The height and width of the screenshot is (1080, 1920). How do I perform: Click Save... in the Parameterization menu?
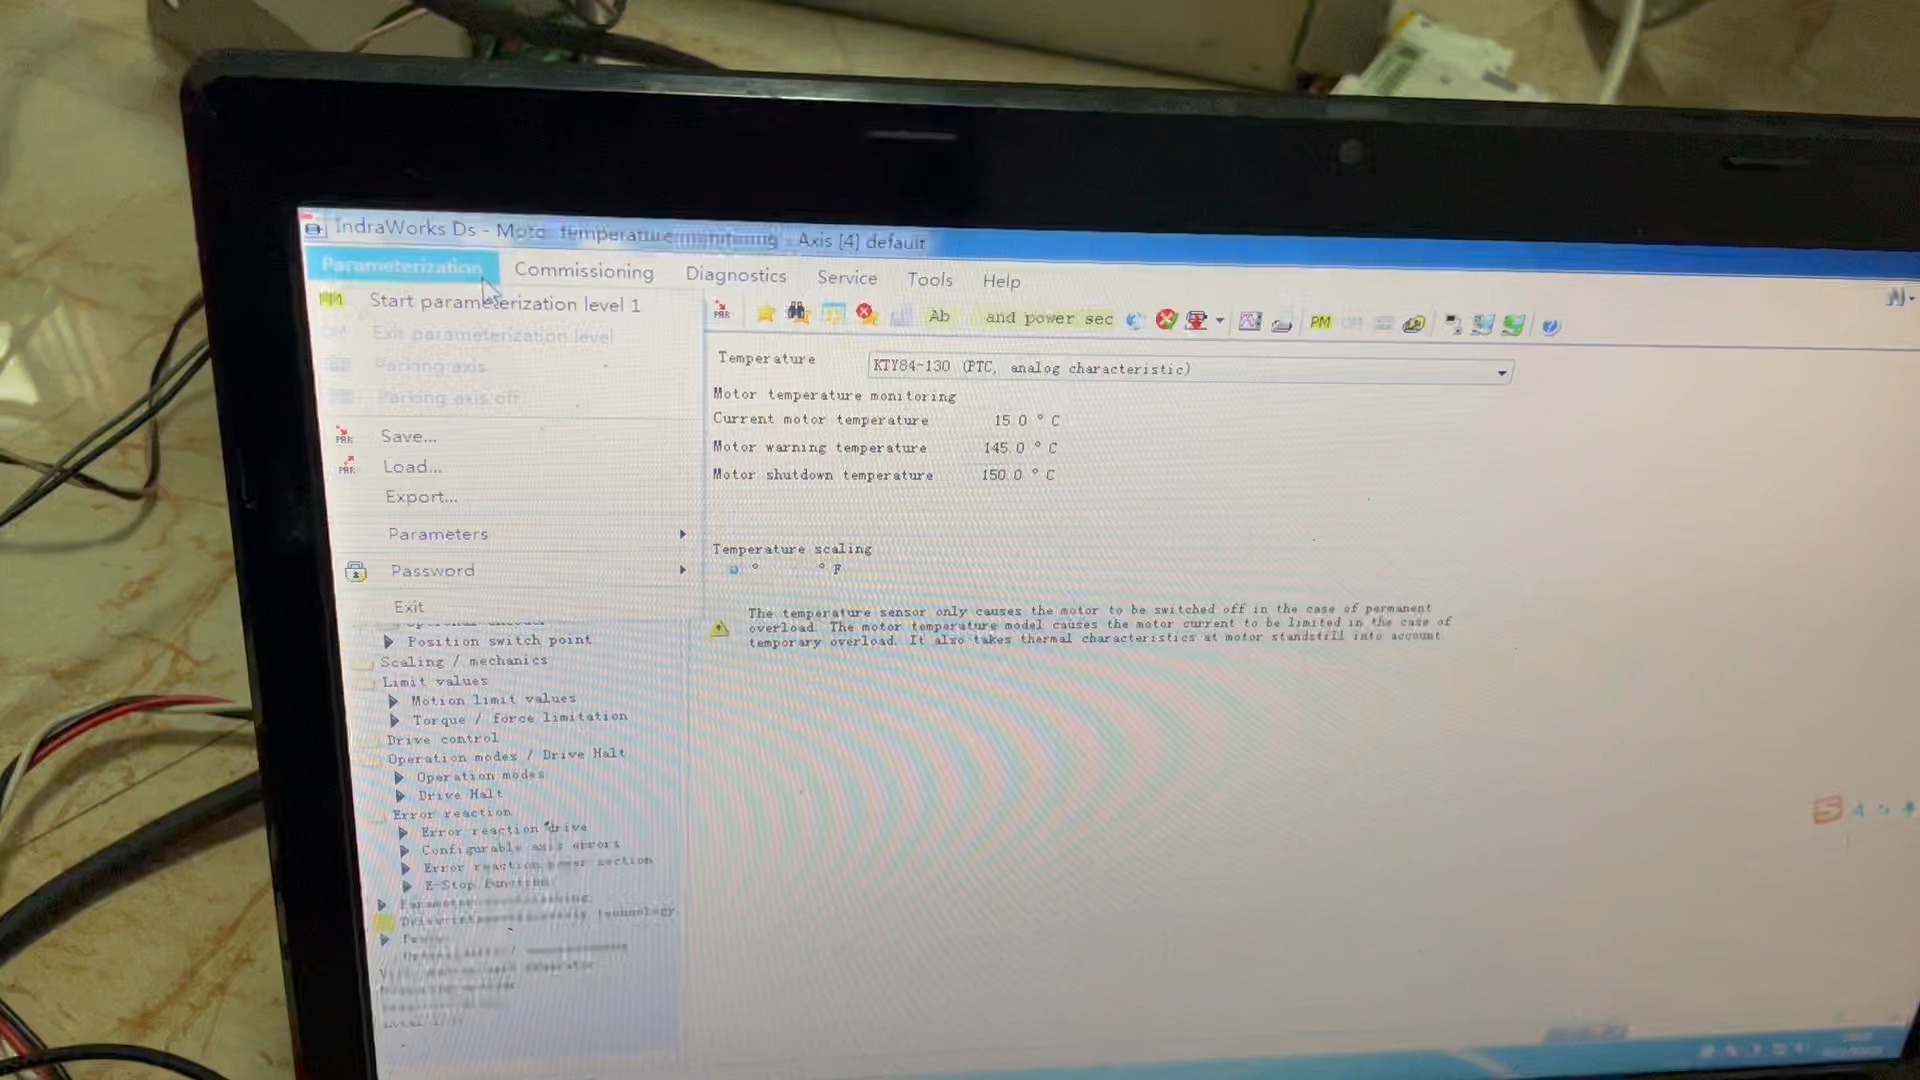(406, 435)
